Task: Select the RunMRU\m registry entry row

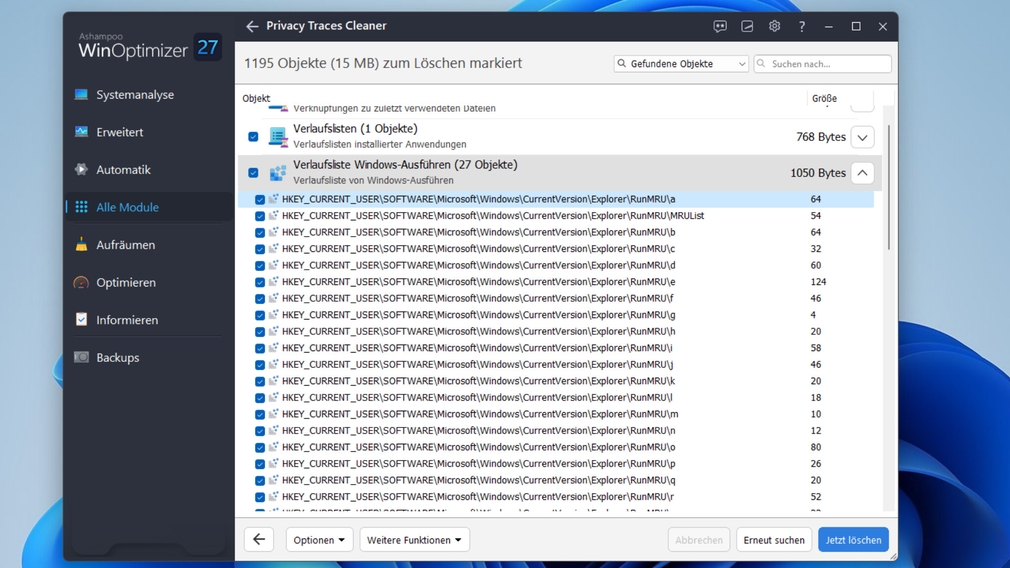Action: point(556,414)
